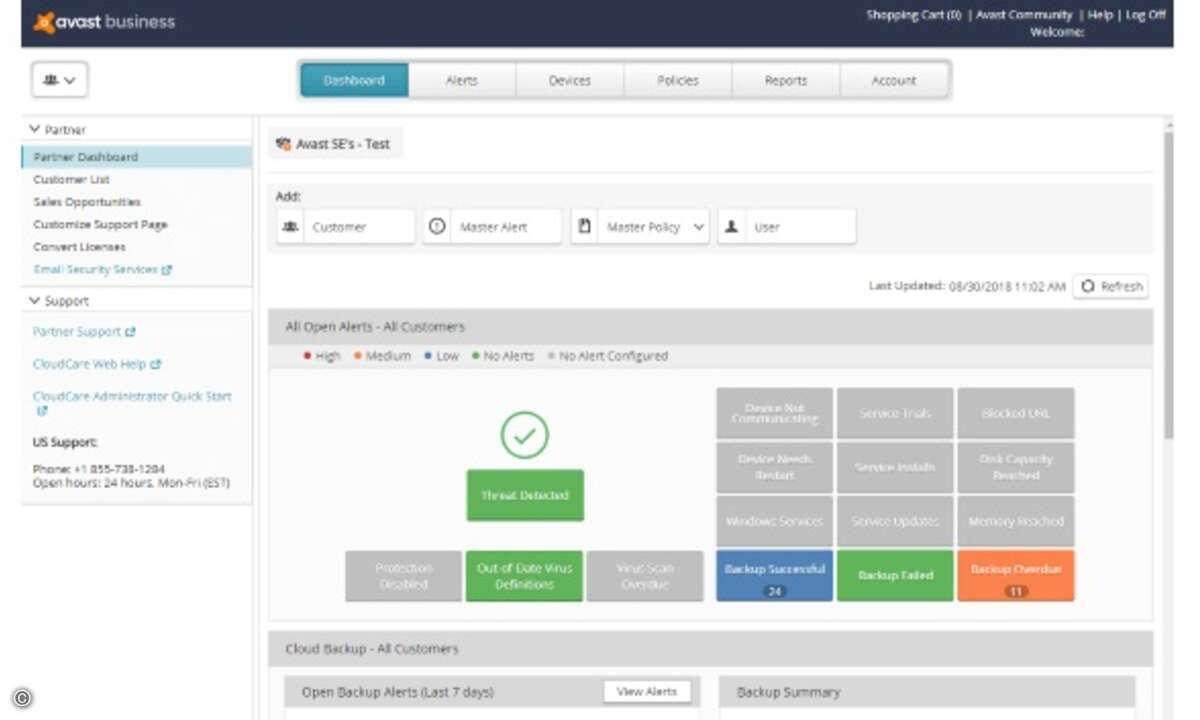Open the Service Installs tile

[x=895, y=467]
